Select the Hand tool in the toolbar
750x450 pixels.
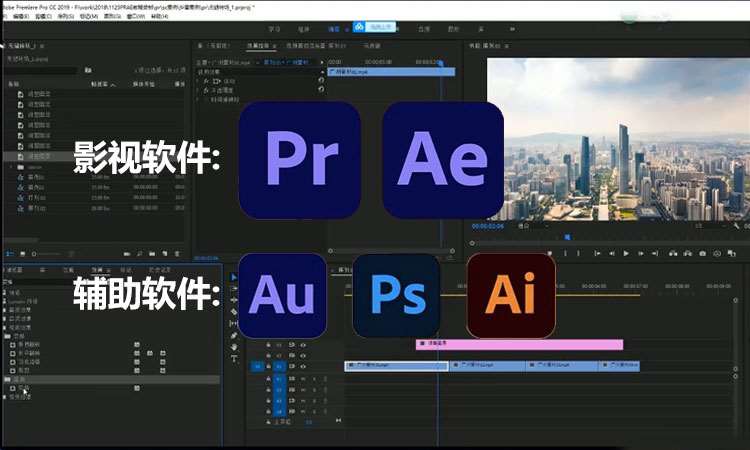(x=234, y=348)
